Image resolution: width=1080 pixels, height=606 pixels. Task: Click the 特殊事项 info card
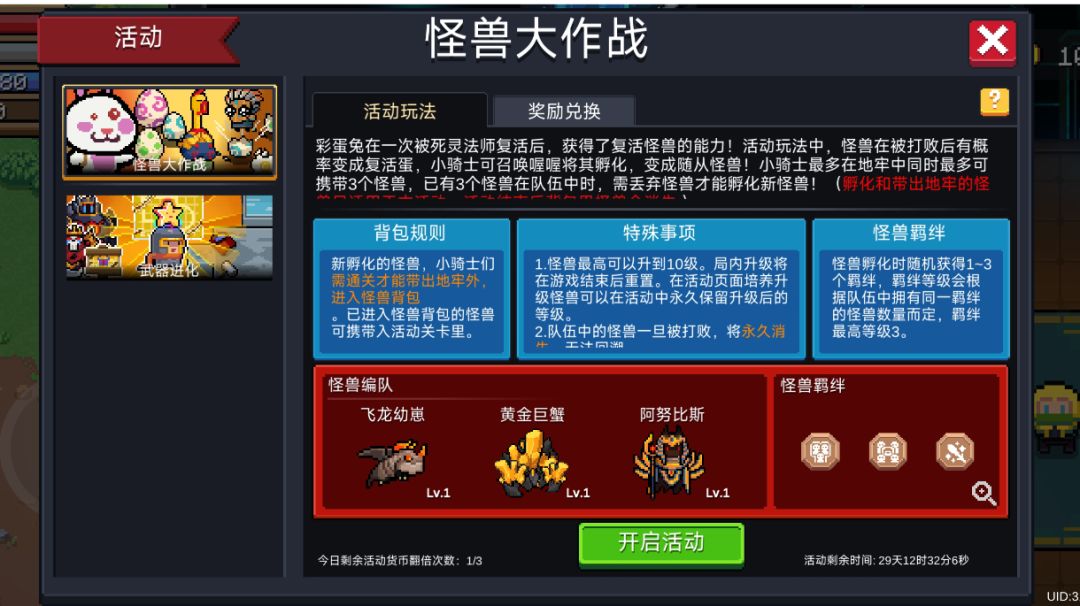coord(661,289)
